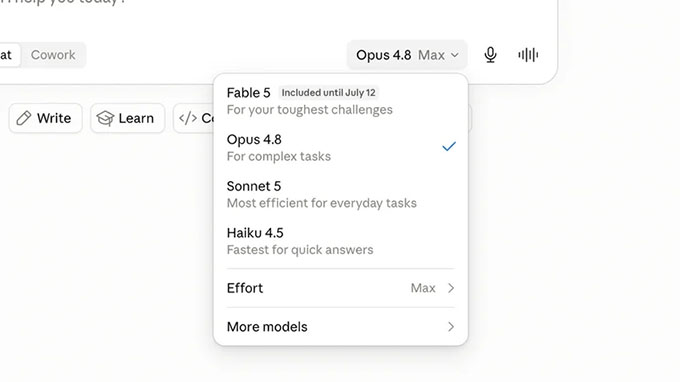Pick Haiku 4.5 for quick answers
The width and height of the screenshot is (680, 382).
[341, 241]
